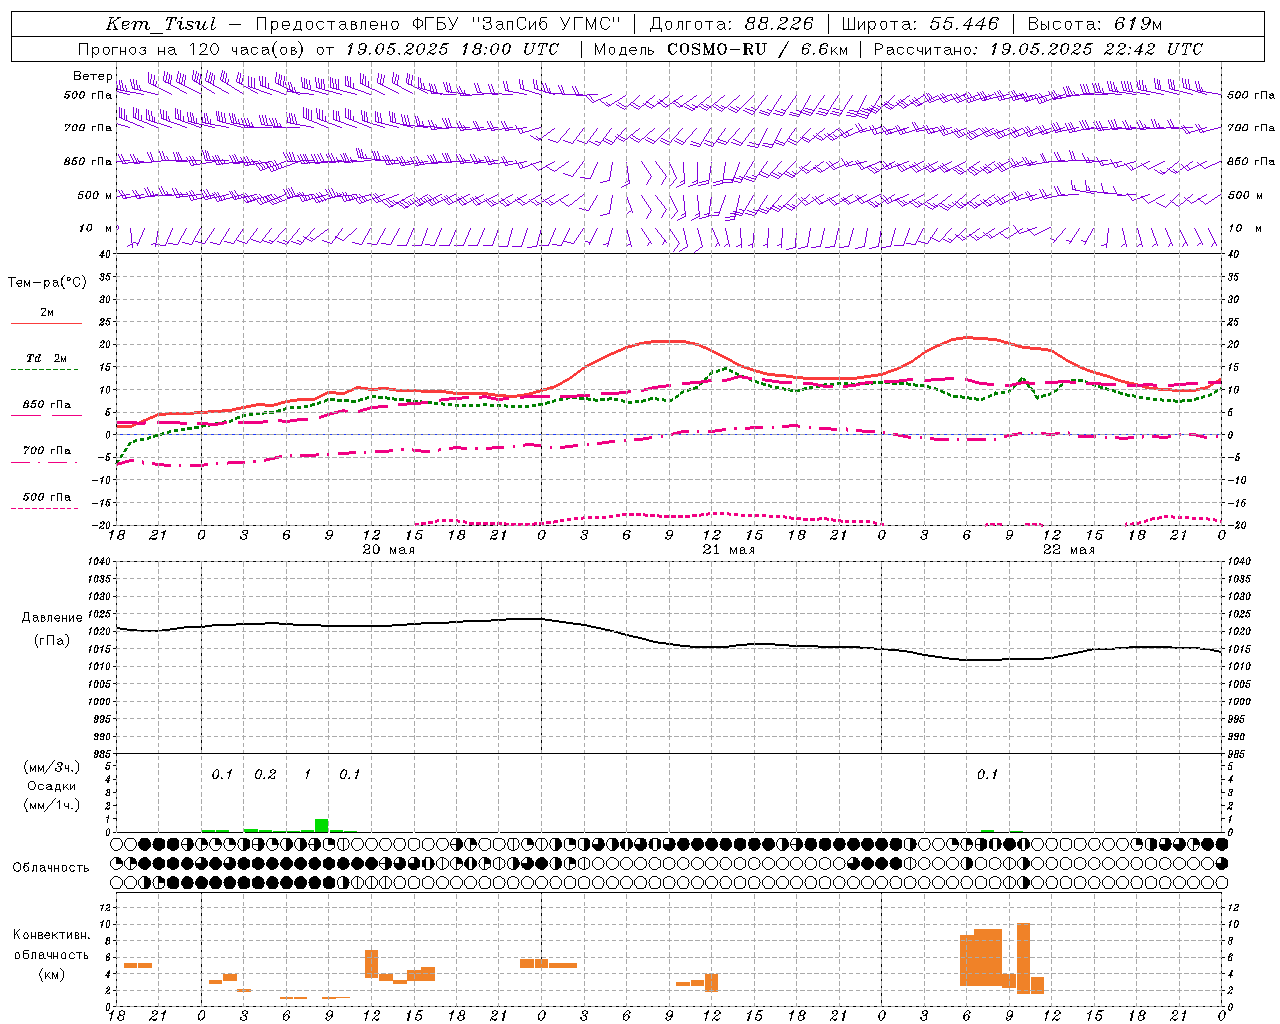Click the (гПа) pressure unit label

click(52, 641)
